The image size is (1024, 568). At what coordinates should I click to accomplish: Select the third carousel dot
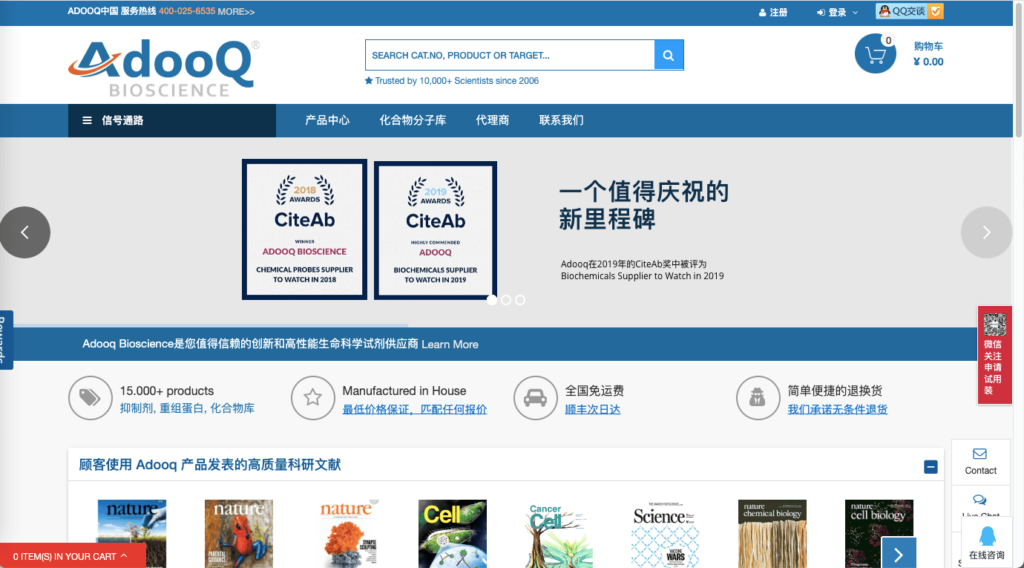(520, 300)
